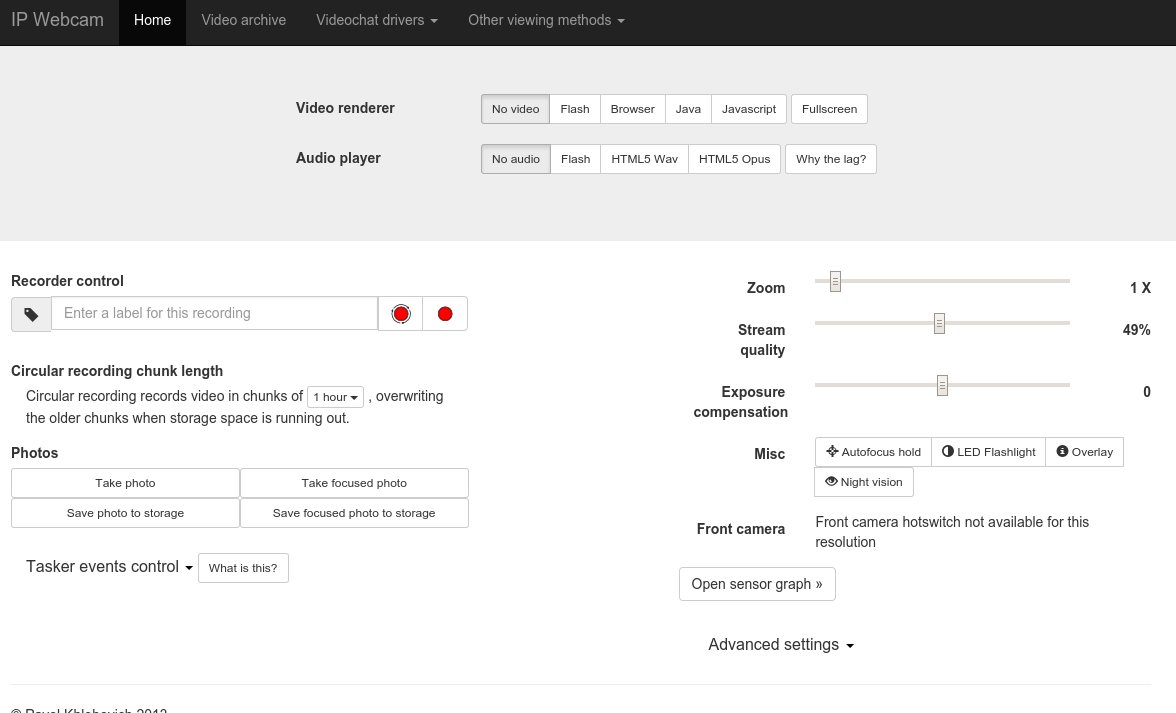
Task: Select Browser video renderer
Action: coord(632,109)
